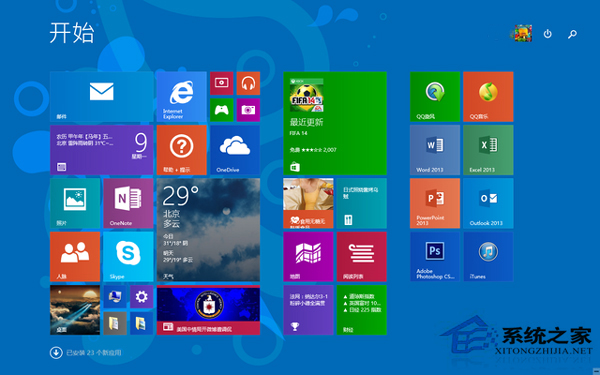Launch the Skype tile
600x375 pixels.
click(x=128, y=257)
